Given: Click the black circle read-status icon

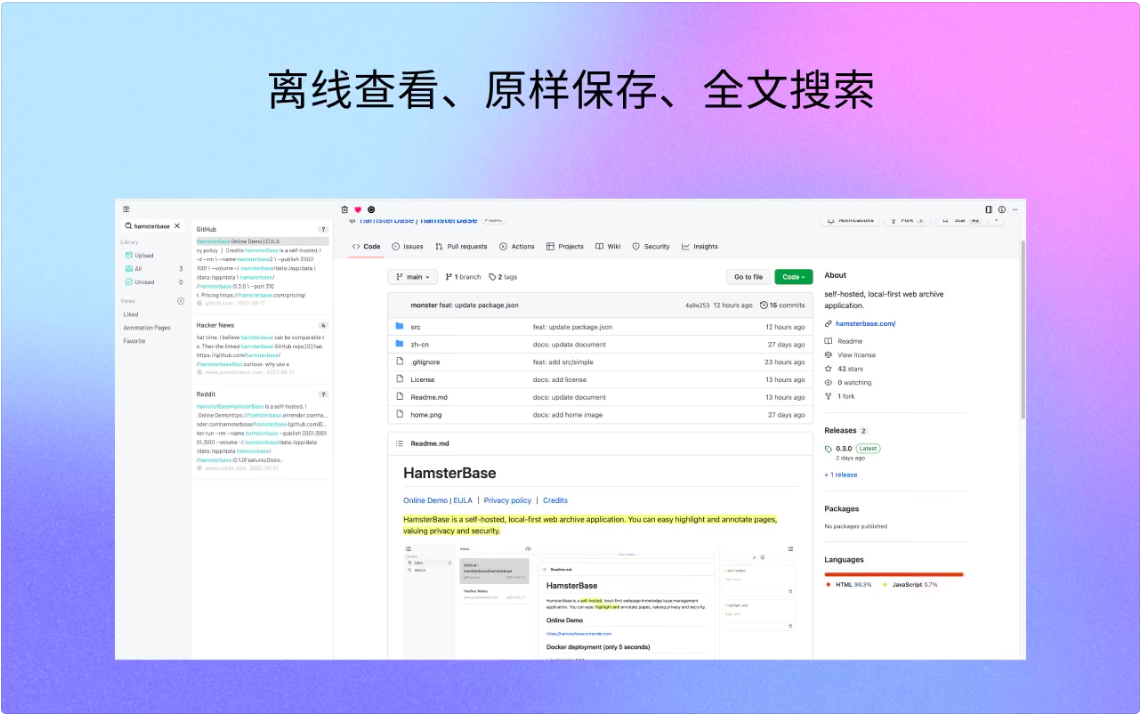Looking at the screenshot, I should [x=371, y=210].
